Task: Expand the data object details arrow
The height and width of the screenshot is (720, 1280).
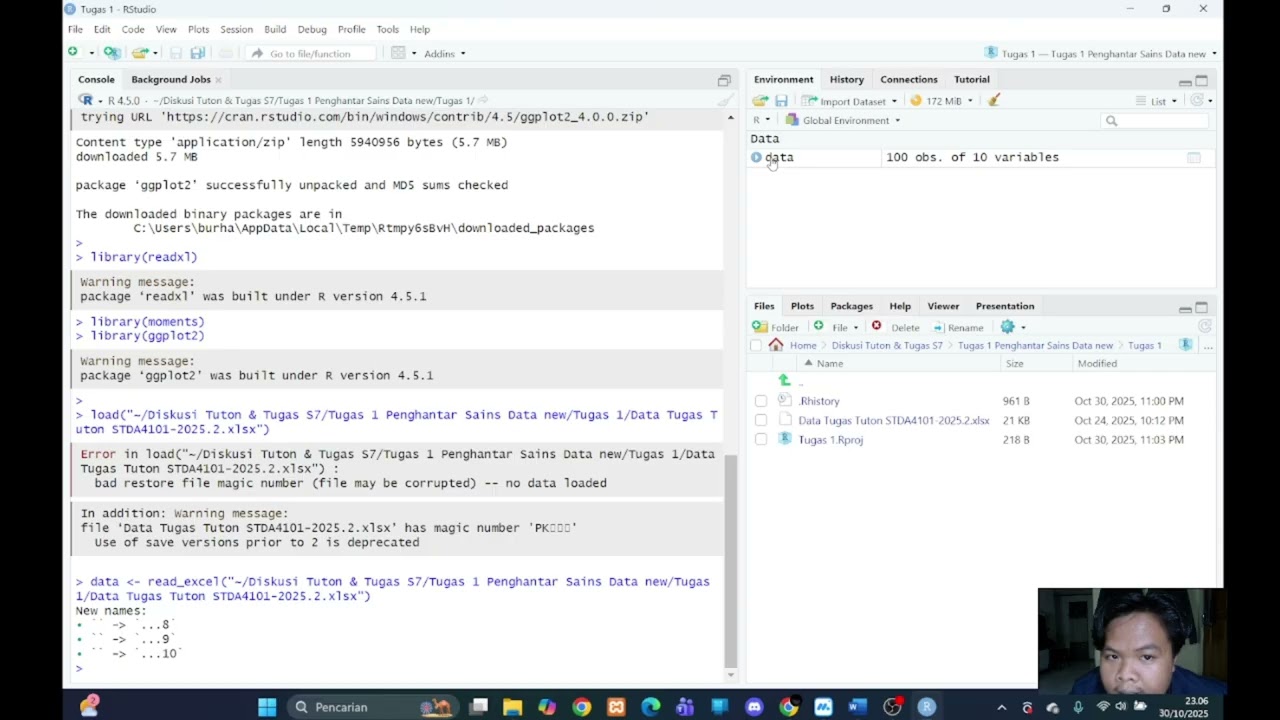Action: pos(756,157)
